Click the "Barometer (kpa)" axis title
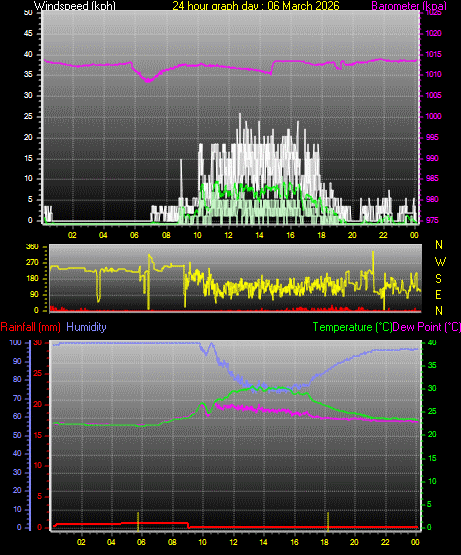461x555 pixels. coord(409,6)
